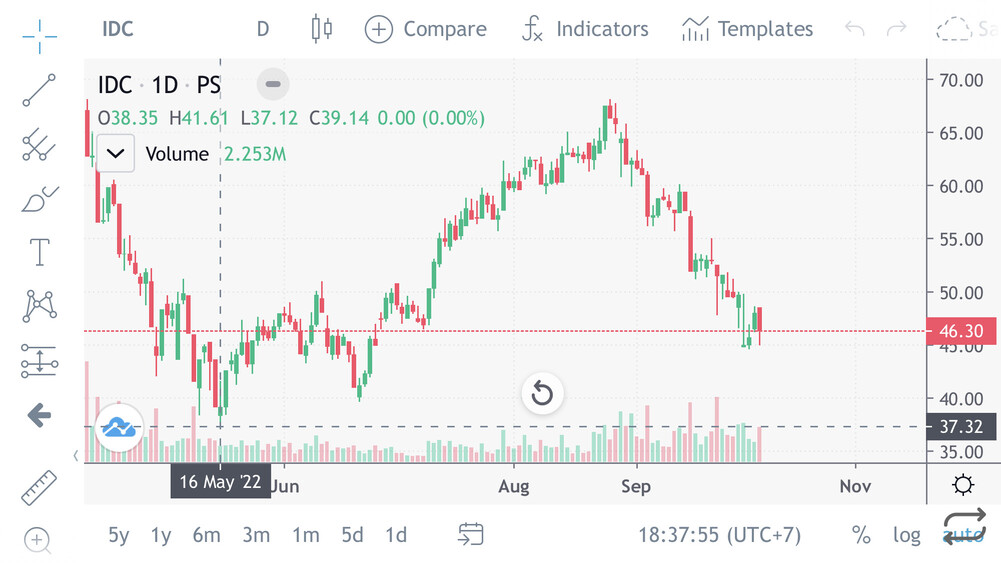Toggle the auto scale setting

click(x=964, y=535)
